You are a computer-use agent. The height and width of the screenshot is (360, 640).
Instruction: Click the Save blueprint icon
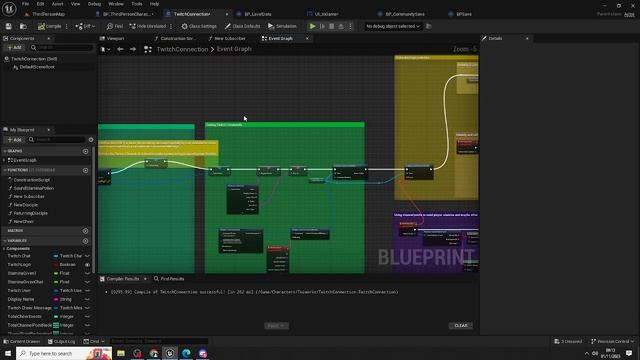coord(9,26)
